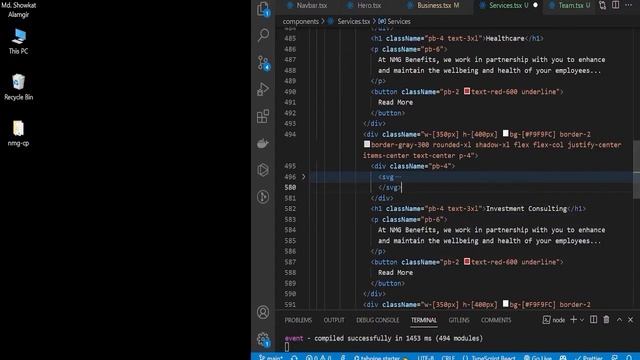Switch to Team.tsx tab
This screenshot has width=640, height=360.
click(570, 5)
